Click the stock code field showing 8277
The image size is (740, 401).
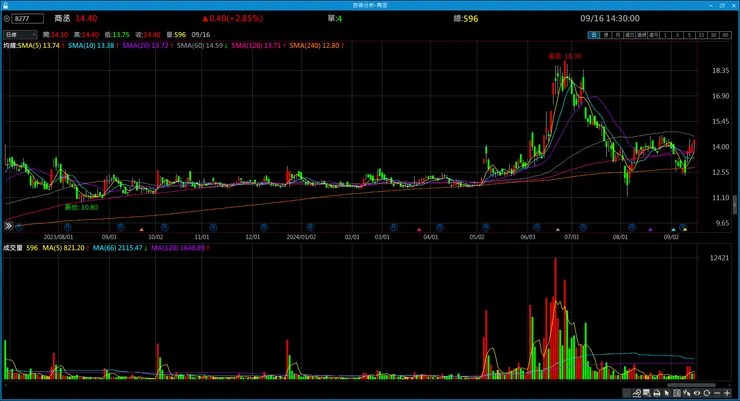(x=28, y=18)
